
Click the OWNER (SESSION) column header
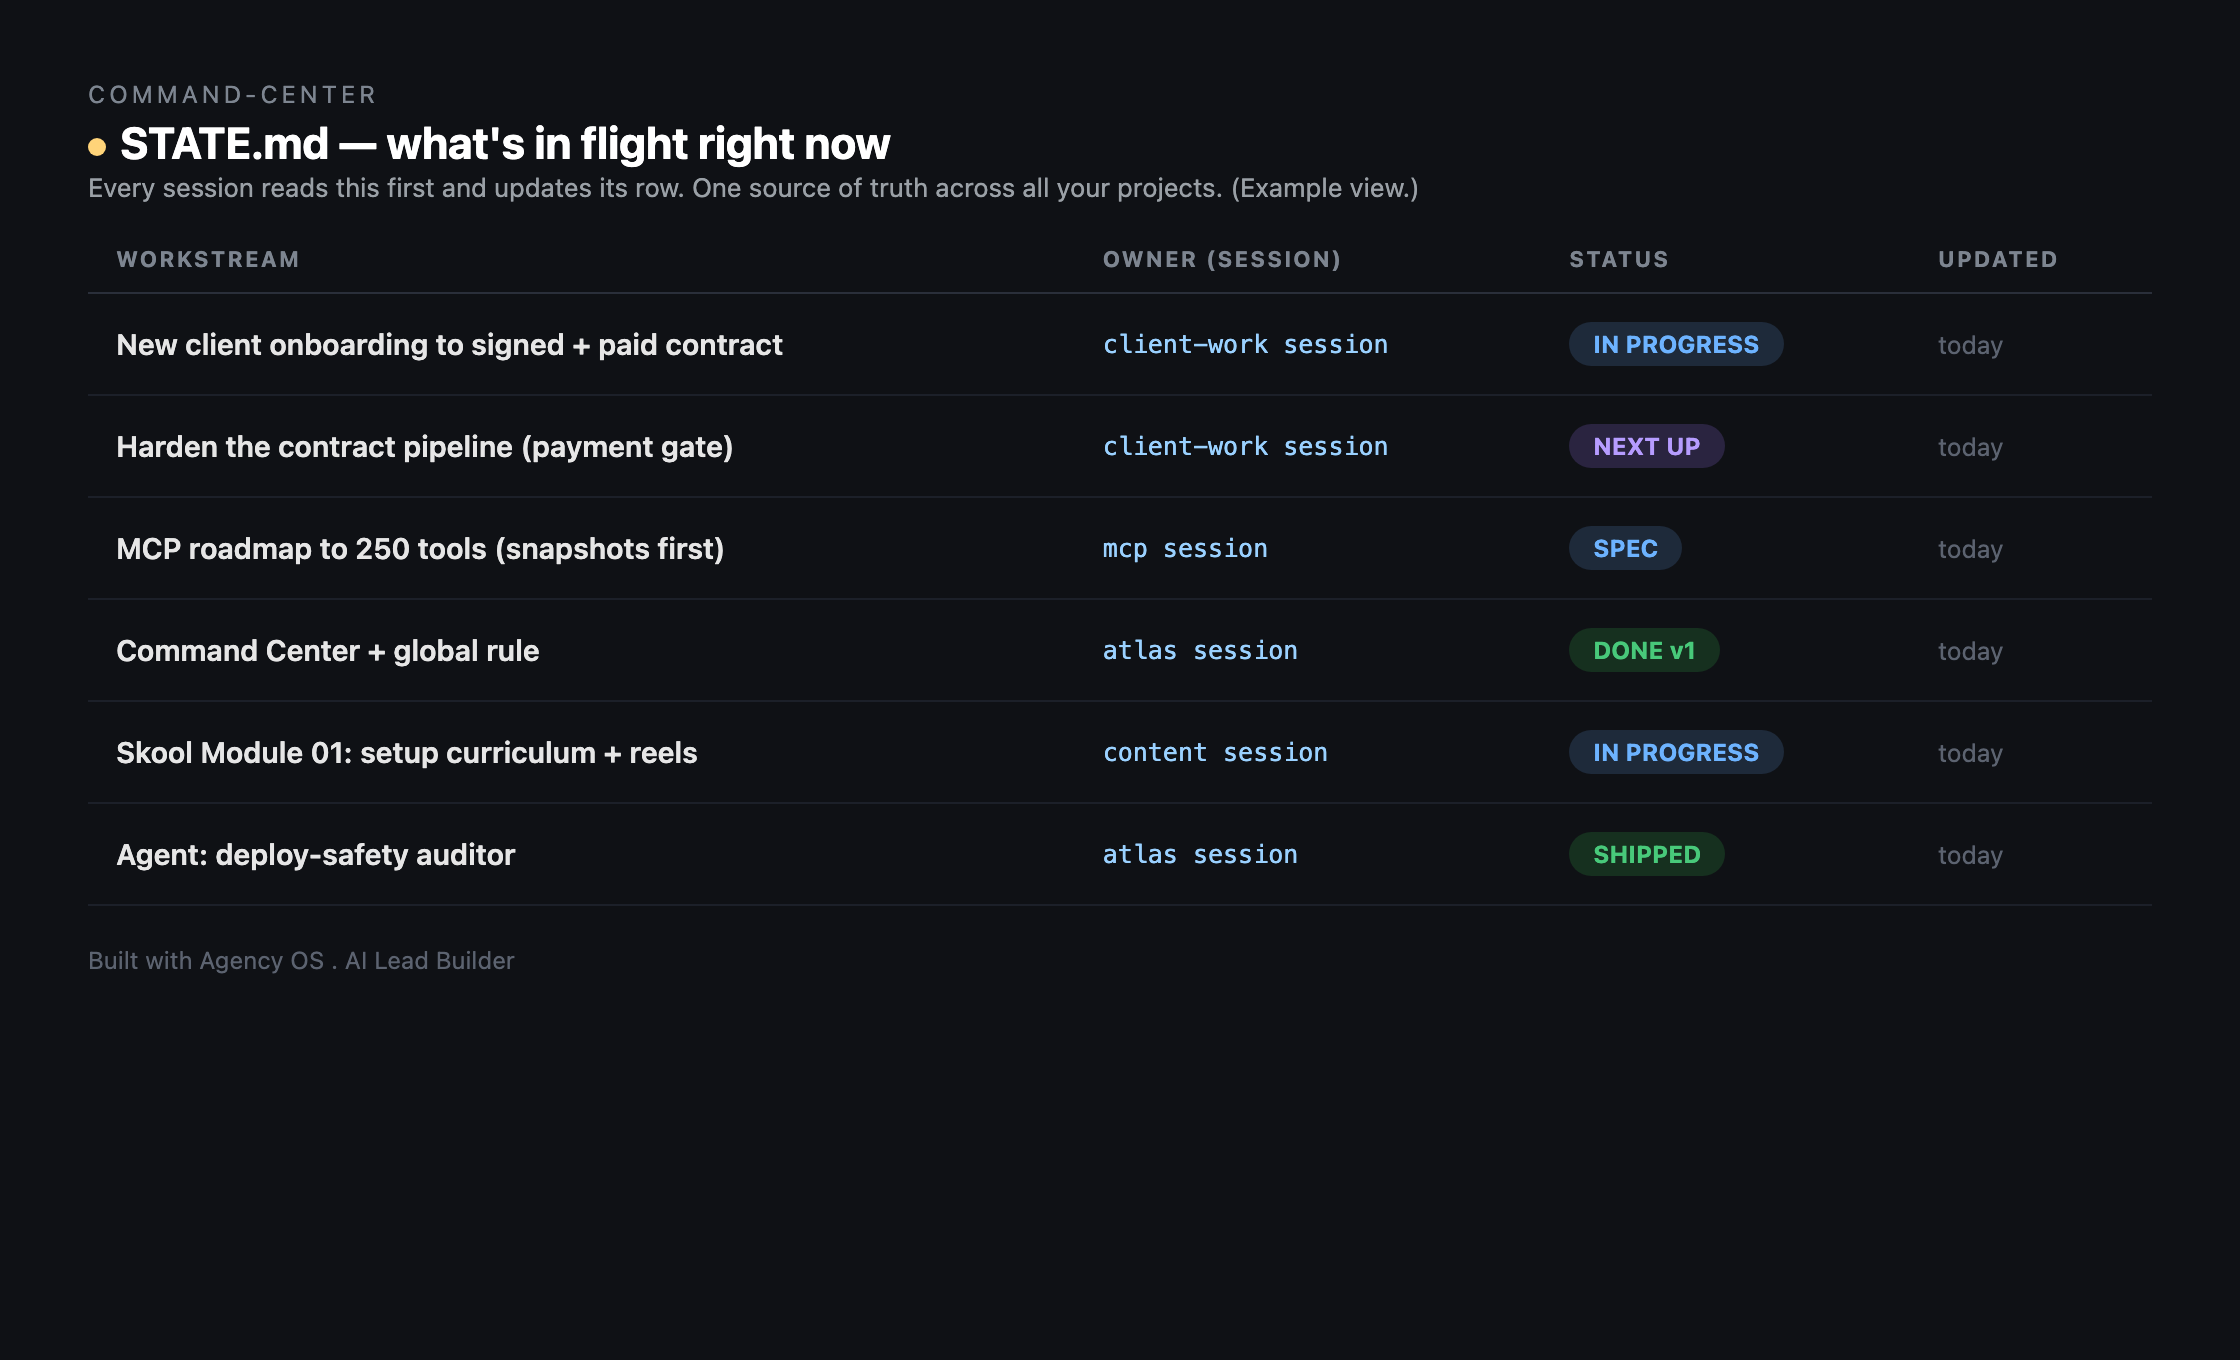1222,259
